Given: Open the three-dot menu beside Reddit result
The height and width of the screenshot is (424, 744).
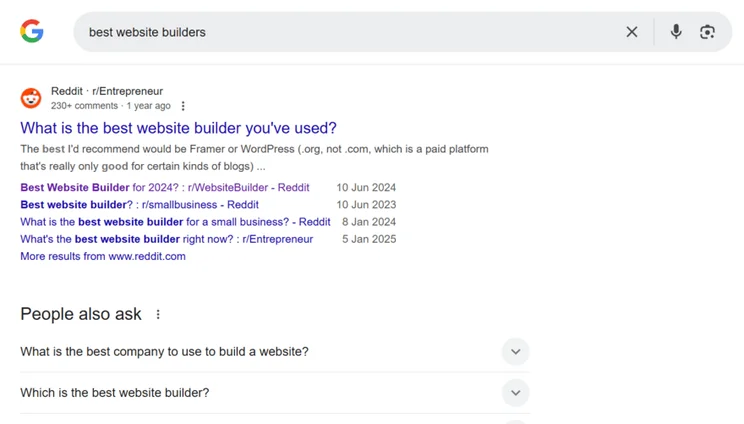Looking at the screenshot, I should pyautogui.click(x=183, y=106).
